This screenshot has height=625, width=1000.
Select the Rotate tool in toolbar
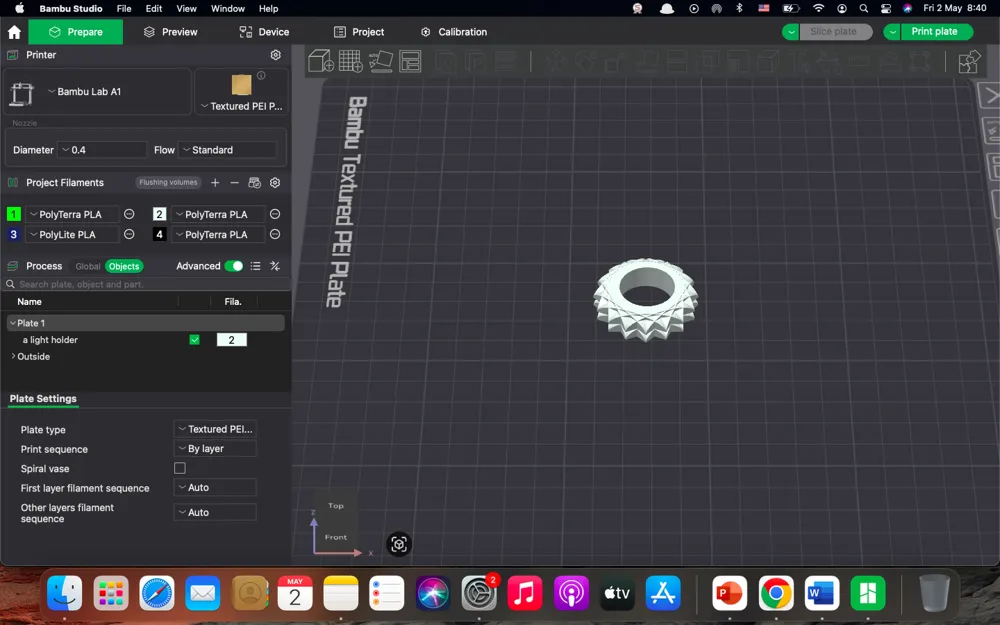(x=585, y=61)
